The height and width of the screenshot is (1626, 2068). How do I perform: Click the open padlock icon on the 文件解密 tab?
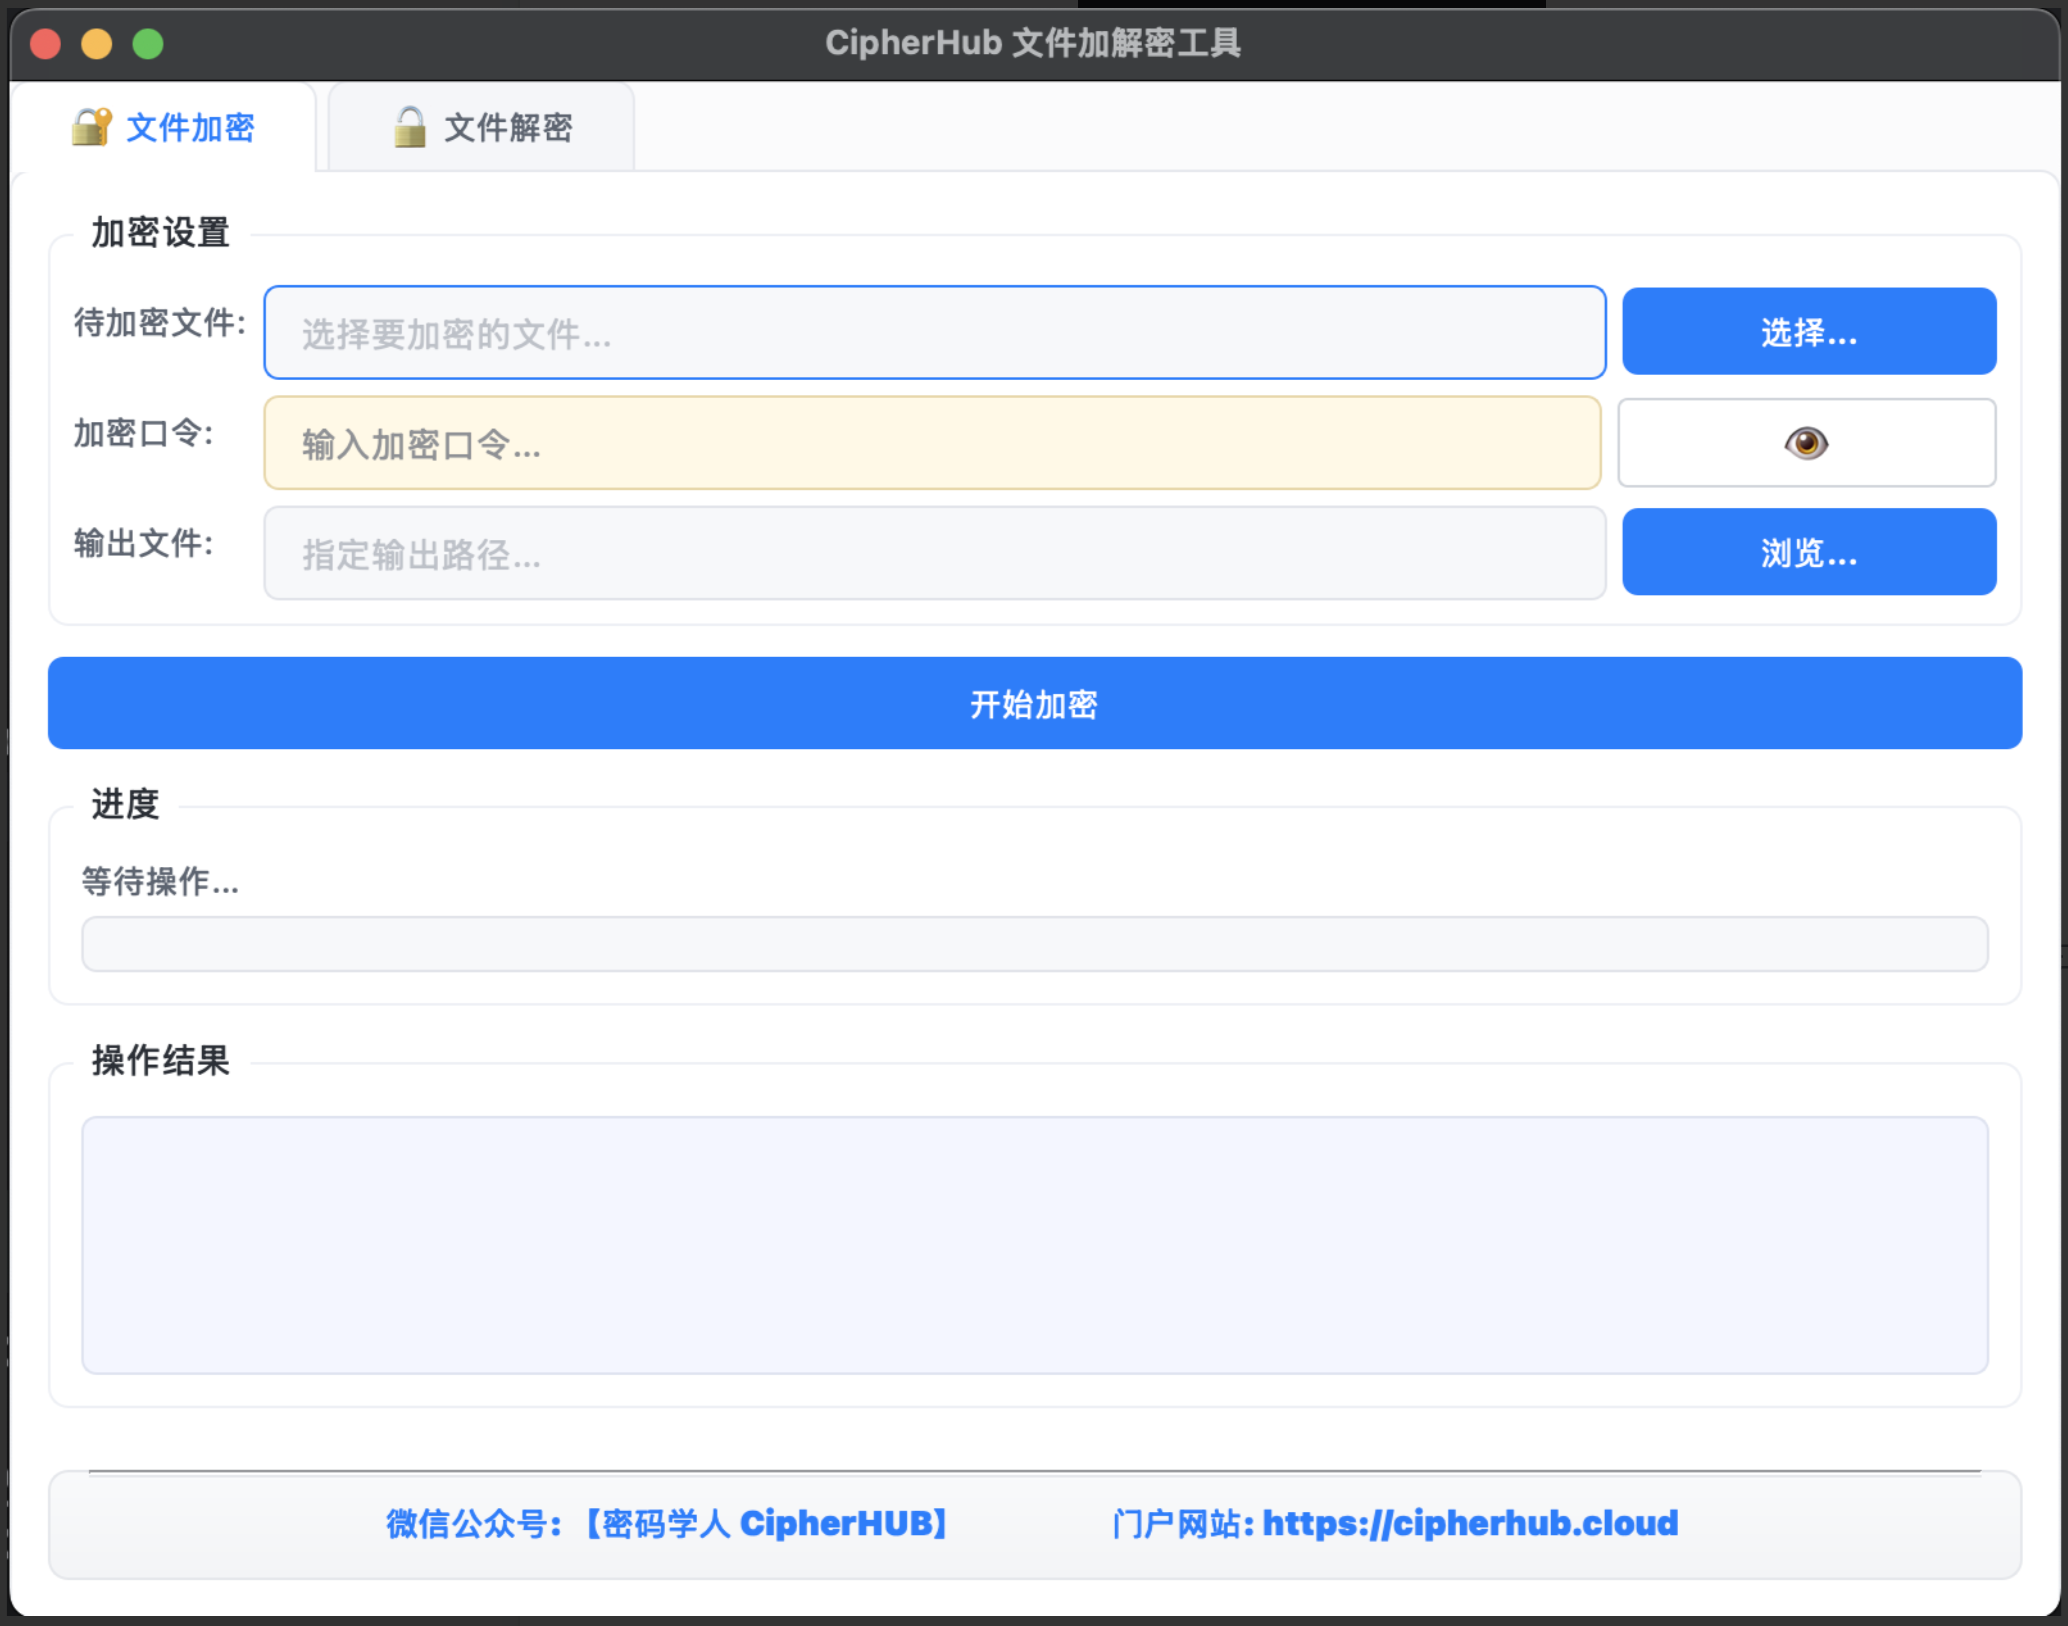(x=409, y=127)
